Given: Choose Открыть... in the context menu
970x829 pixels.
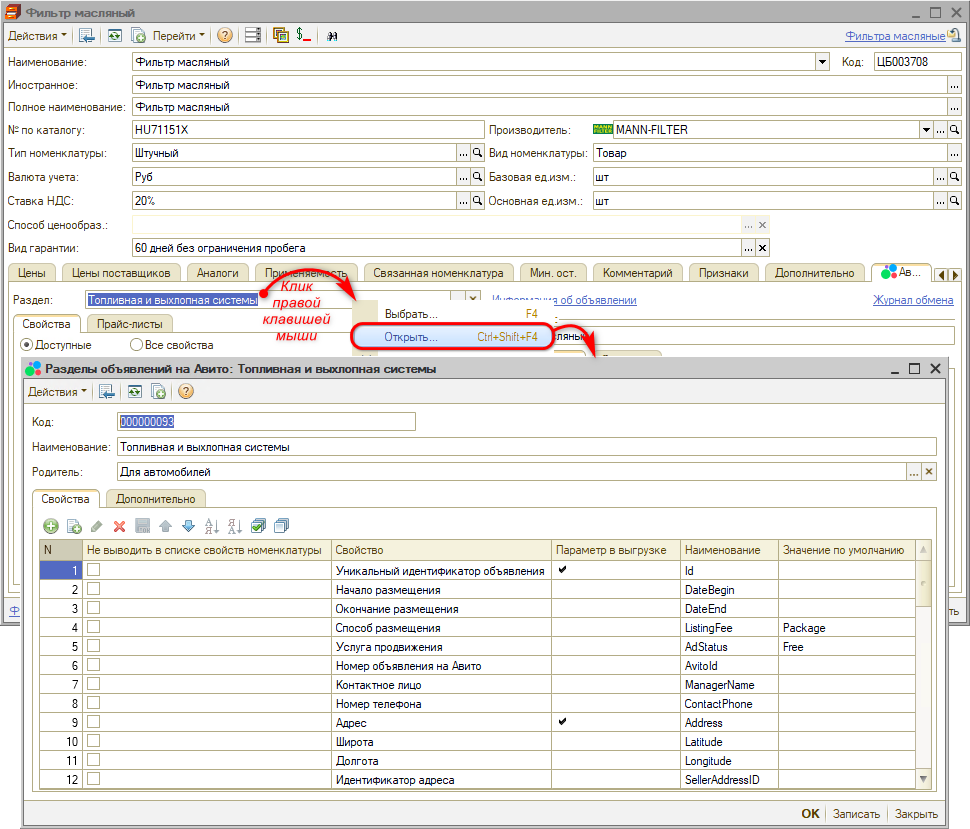Looking at the screenshot, I should [411, 337].
